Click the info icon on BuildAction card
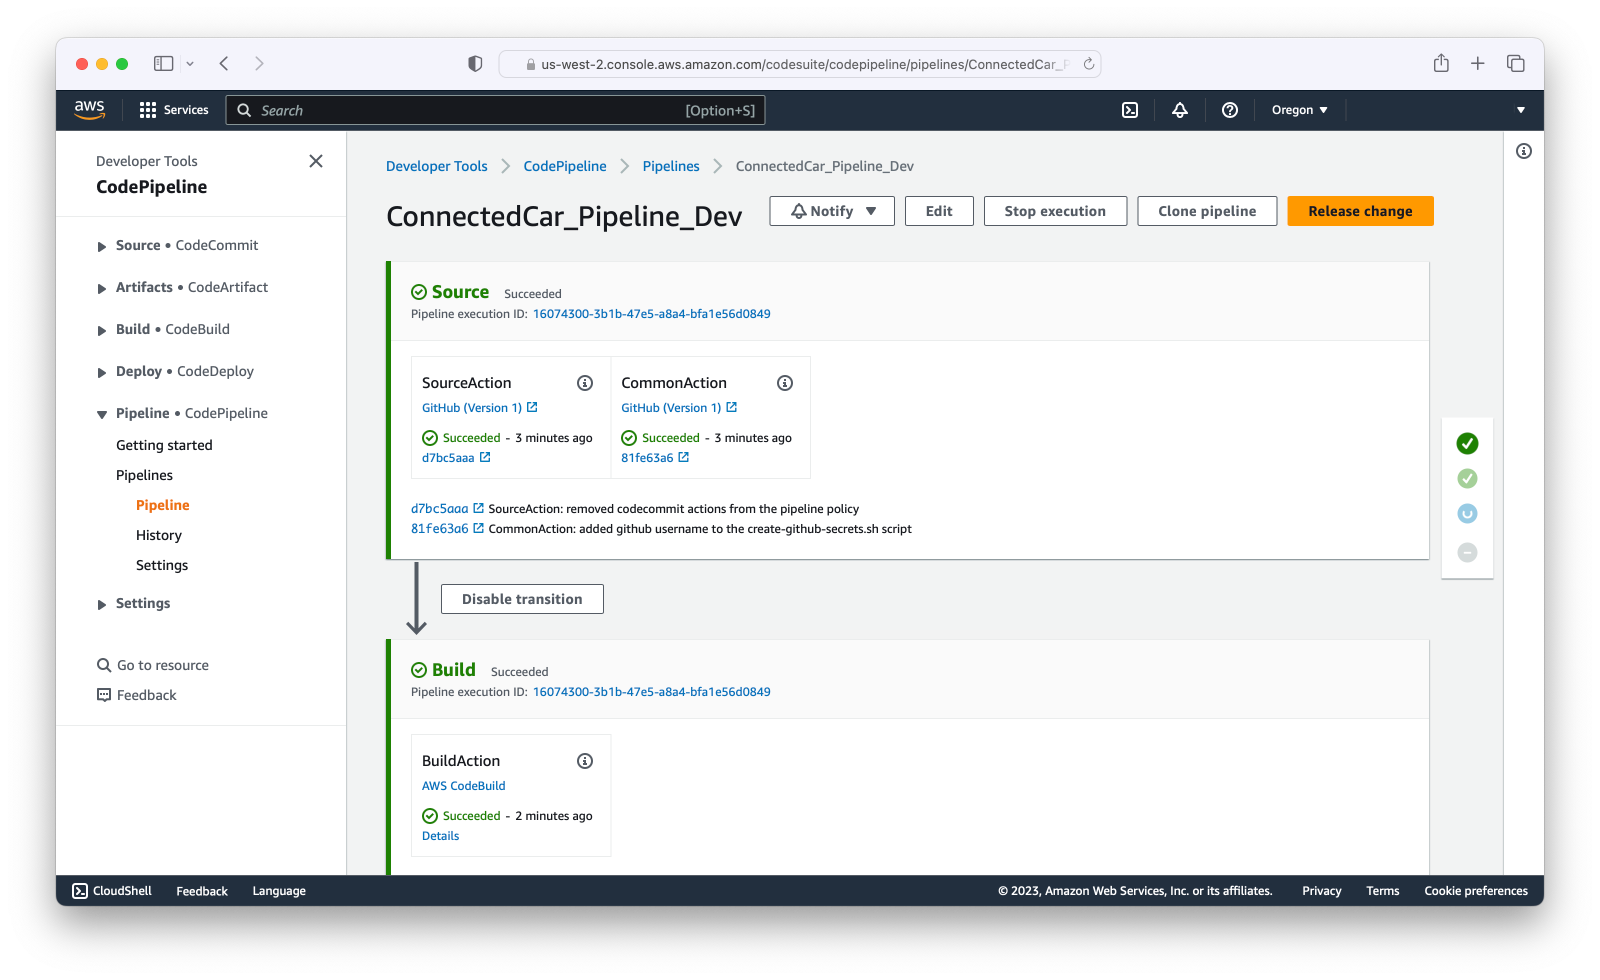The image size is (1600, 980). click(x=585, y=761)
